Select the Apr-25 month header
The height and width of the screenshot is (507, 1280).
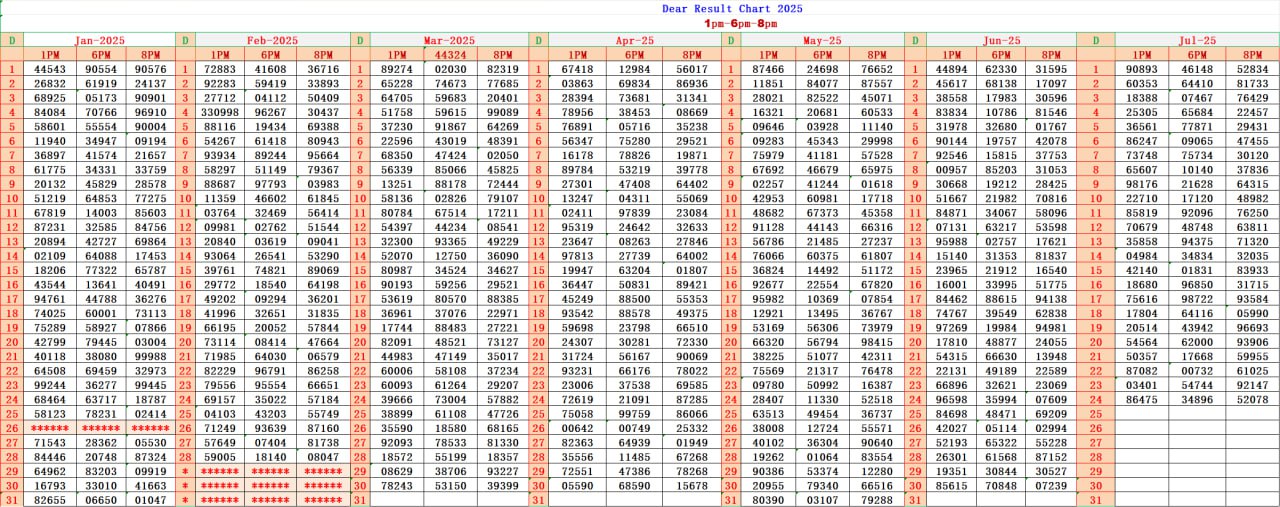634,40
